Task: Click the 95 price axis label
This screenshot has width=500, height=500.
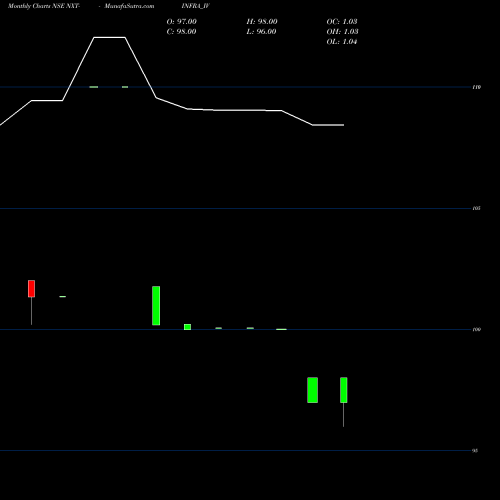Action: tap(475, 451)
